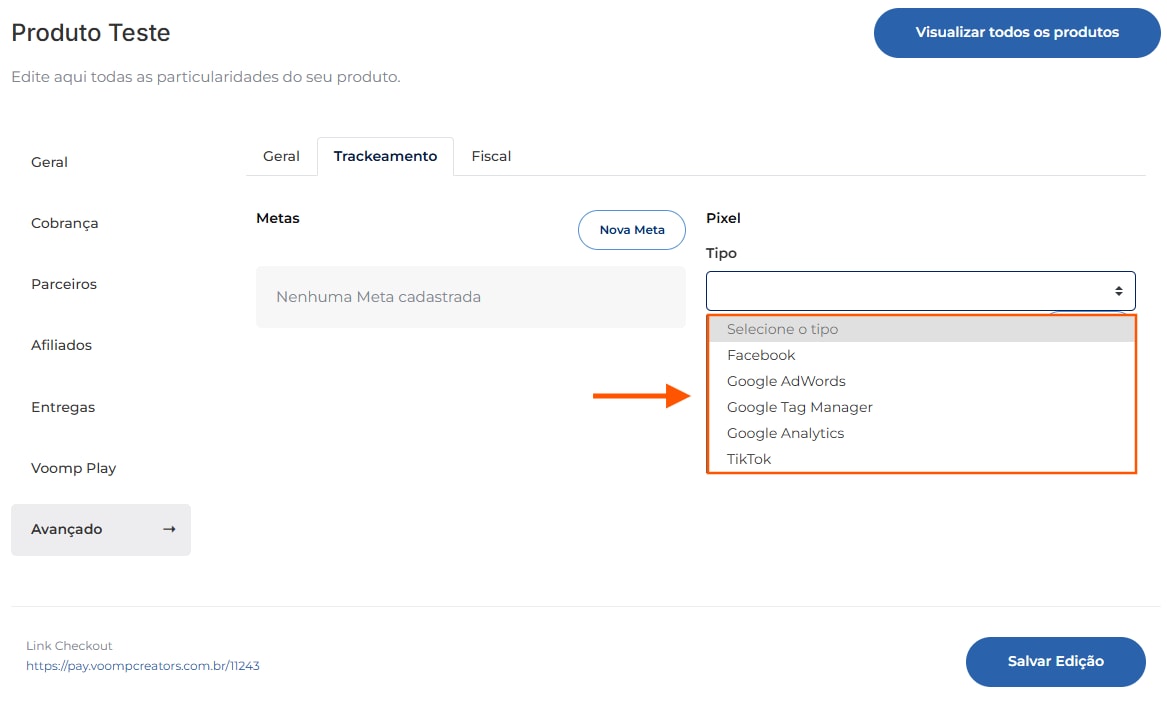Click the arrow icon beside Avançado
Viewport: 1167px width, 702px height.
[x=169, y=529]
